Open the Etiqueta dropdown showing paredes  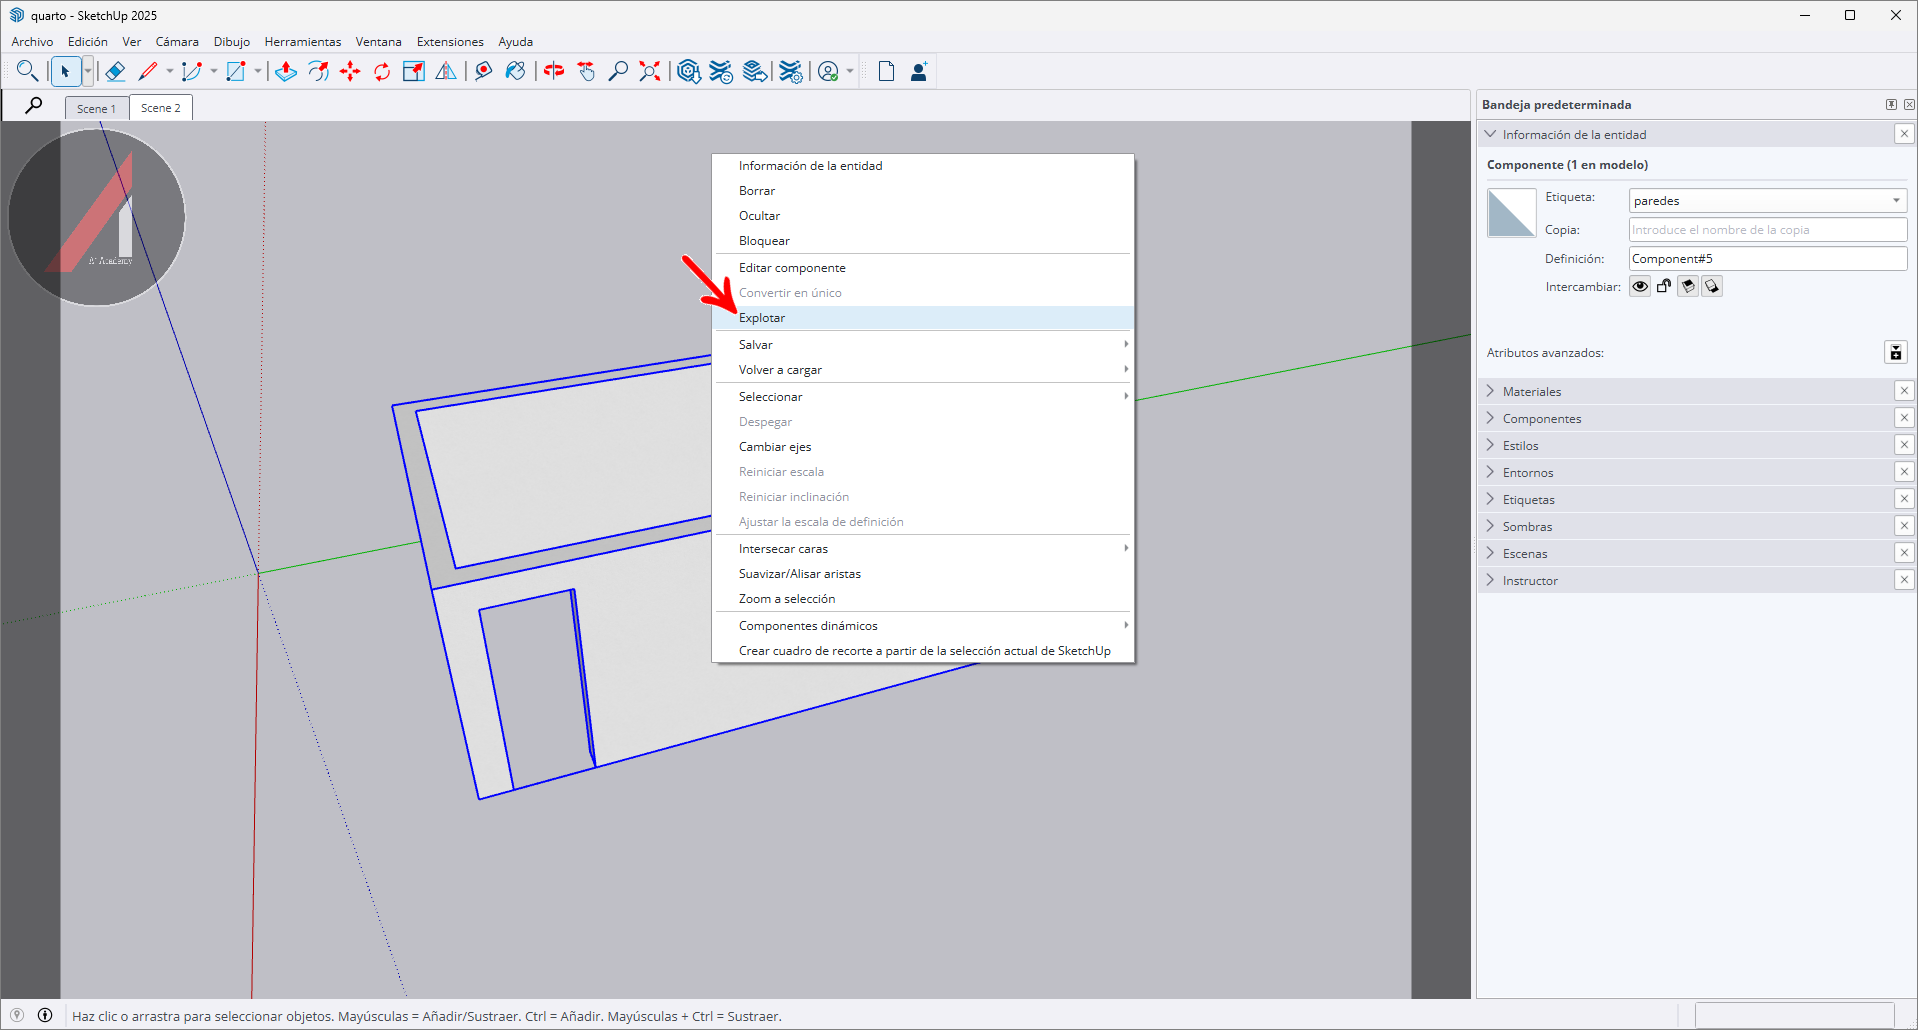pos(1767,201)
